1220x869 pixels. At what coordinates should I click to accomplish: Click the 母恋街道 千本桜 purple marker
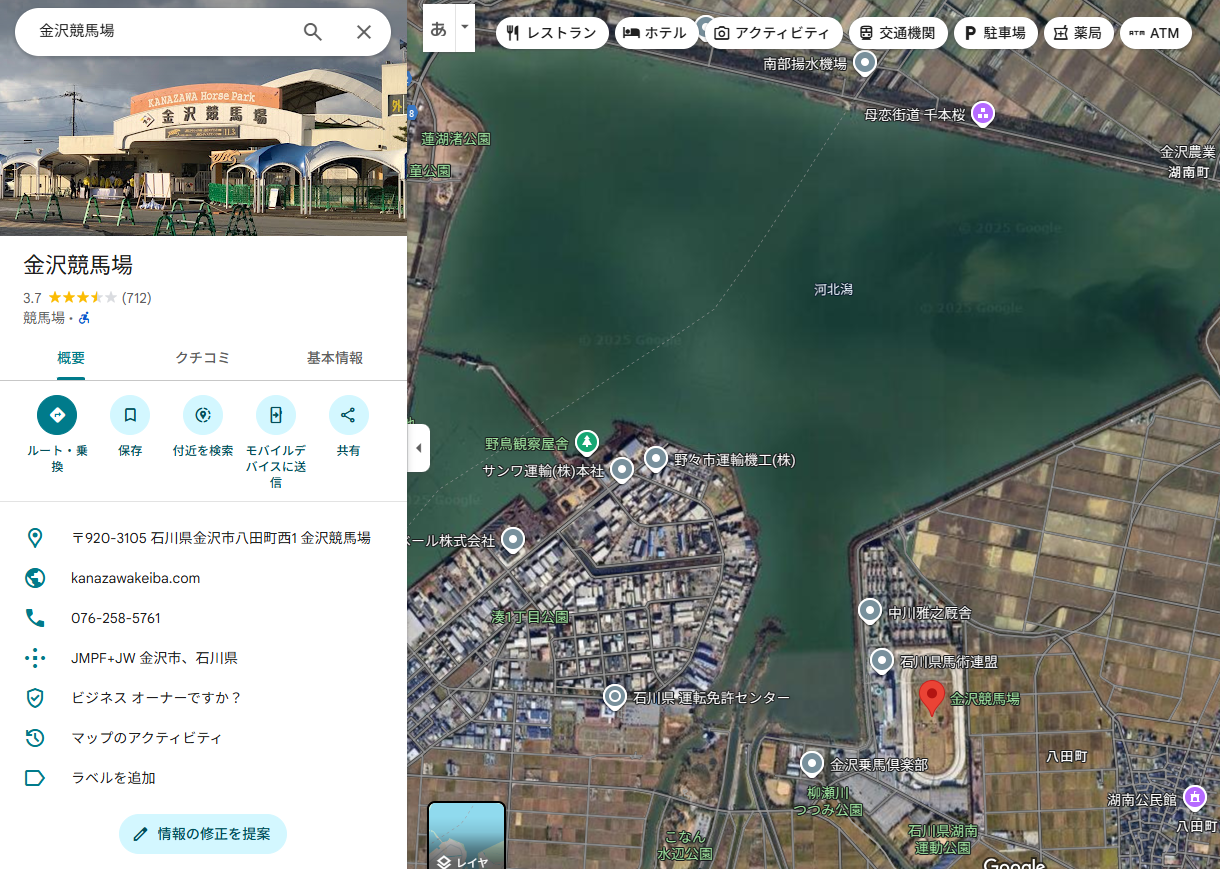point(983,114)
